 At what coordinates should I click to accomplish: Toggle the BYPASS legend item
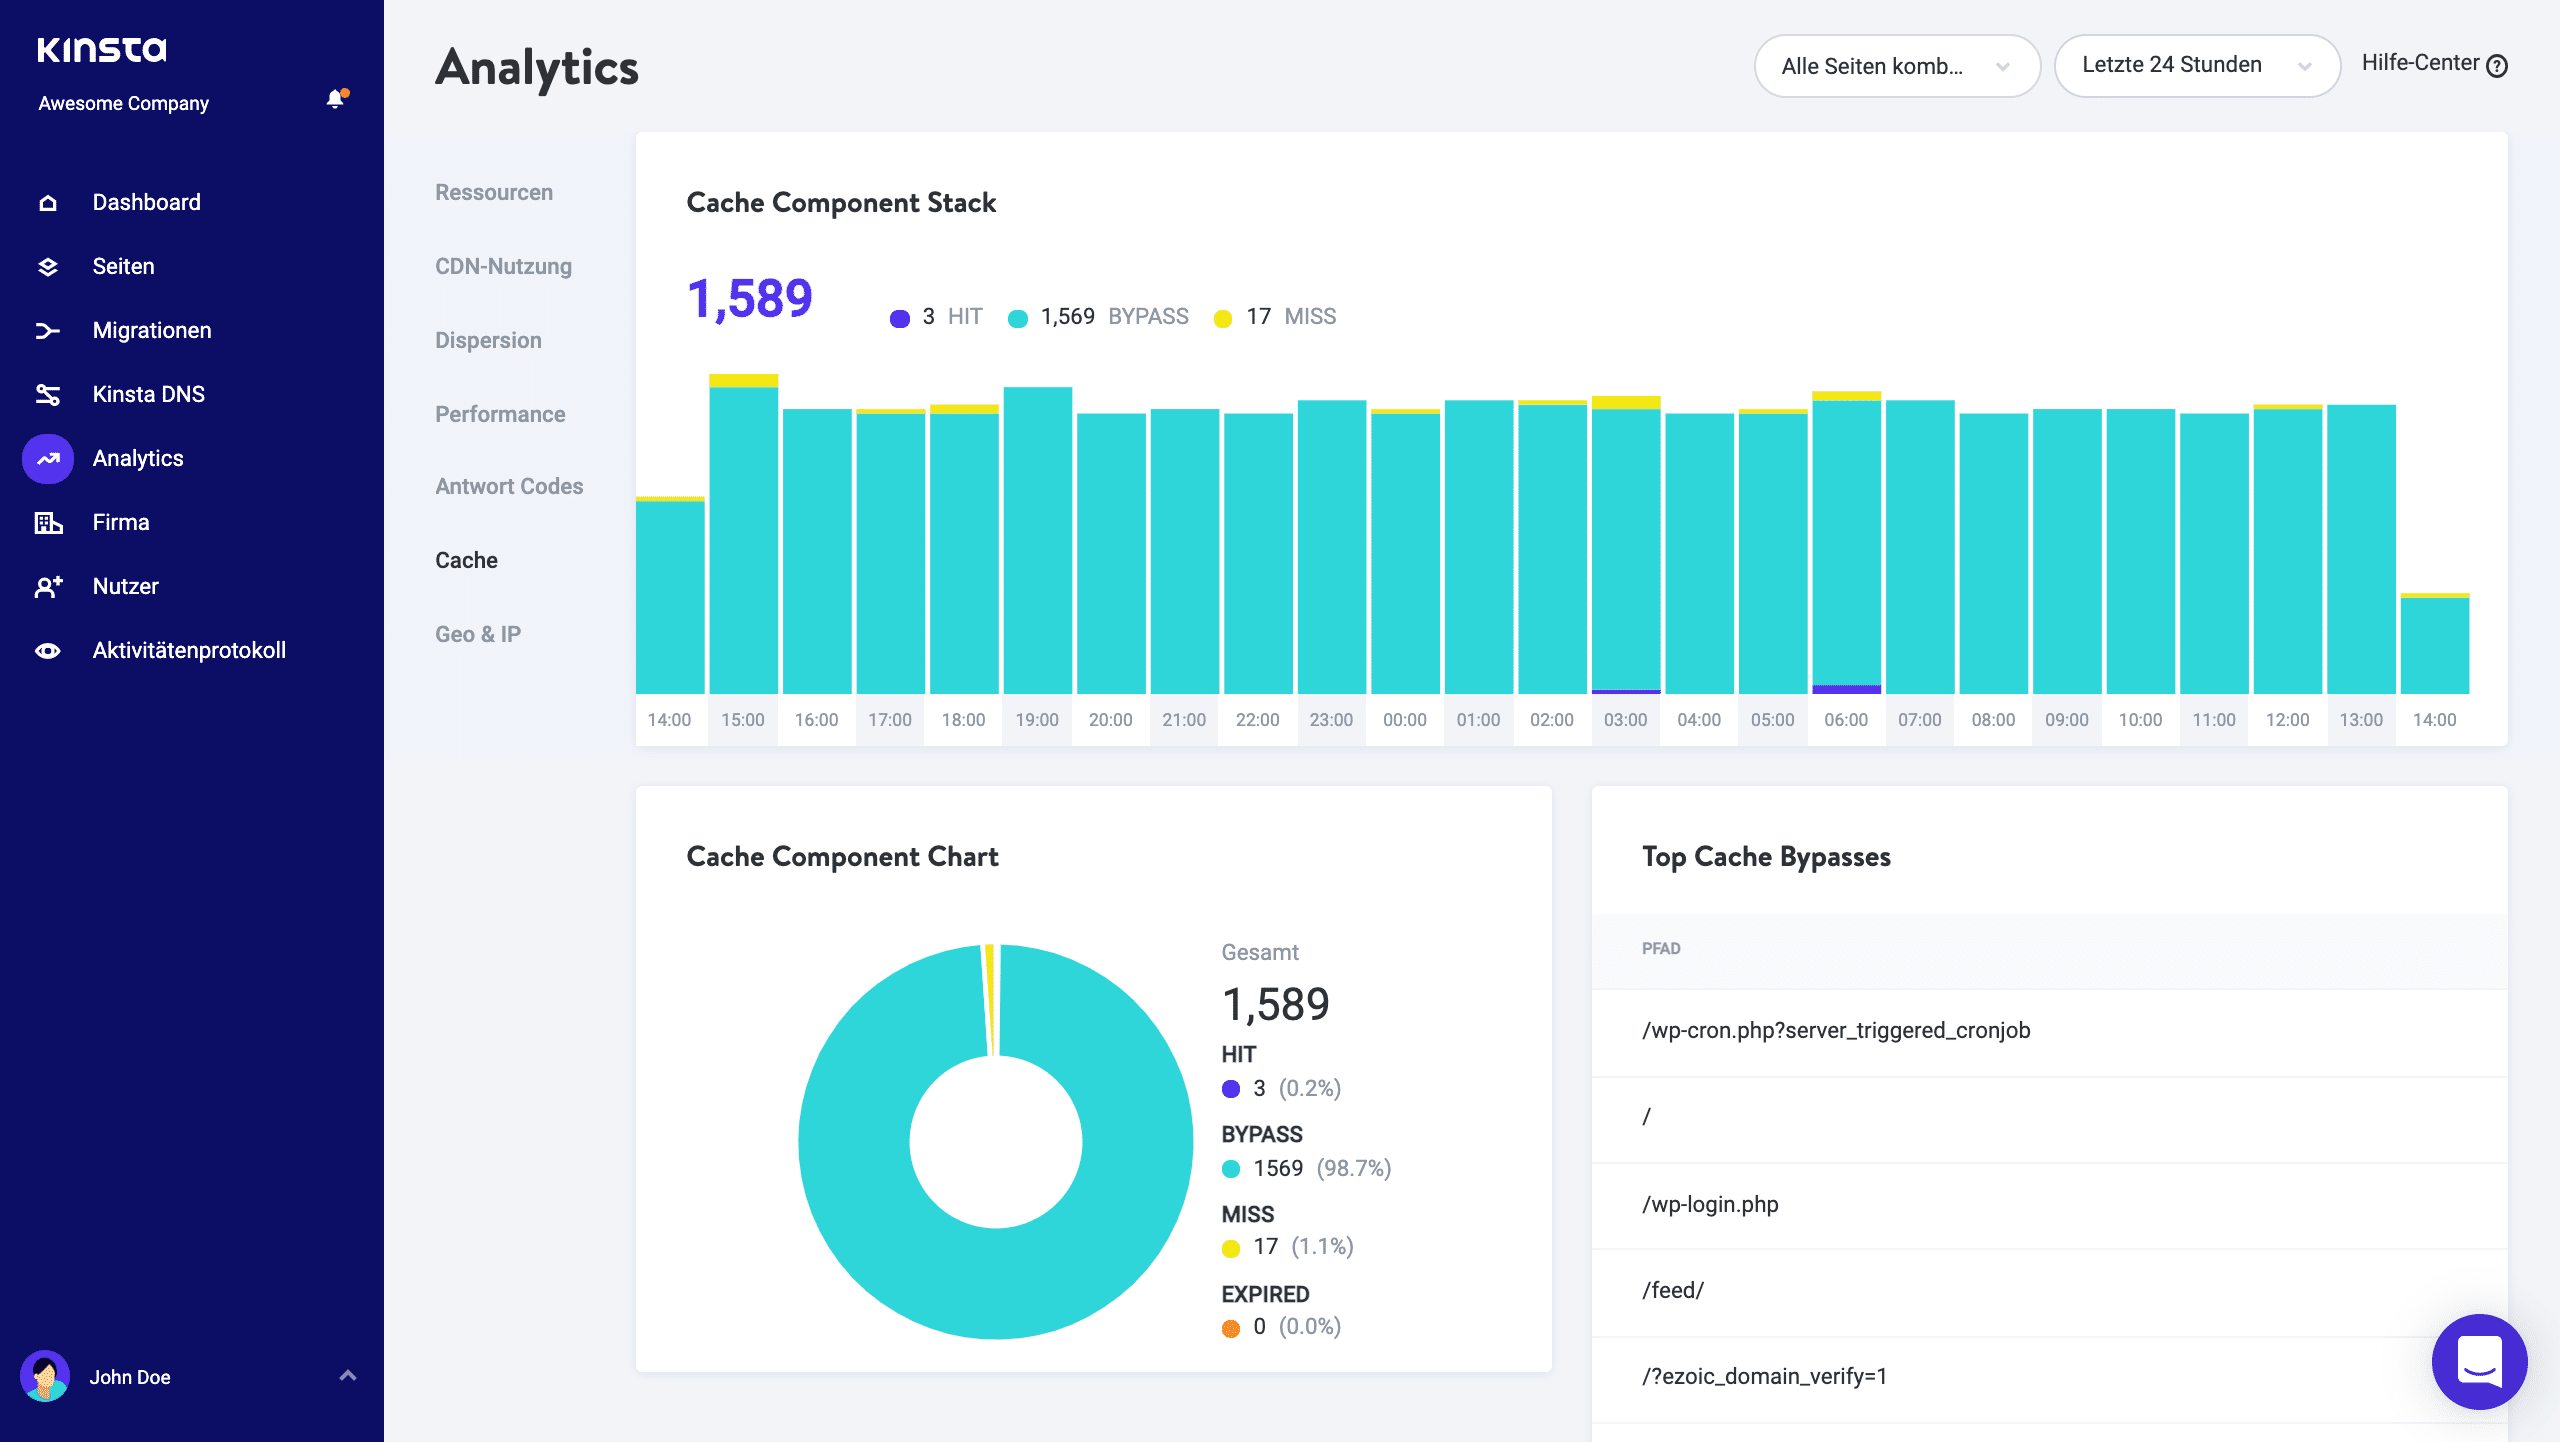click(1098, 316)
